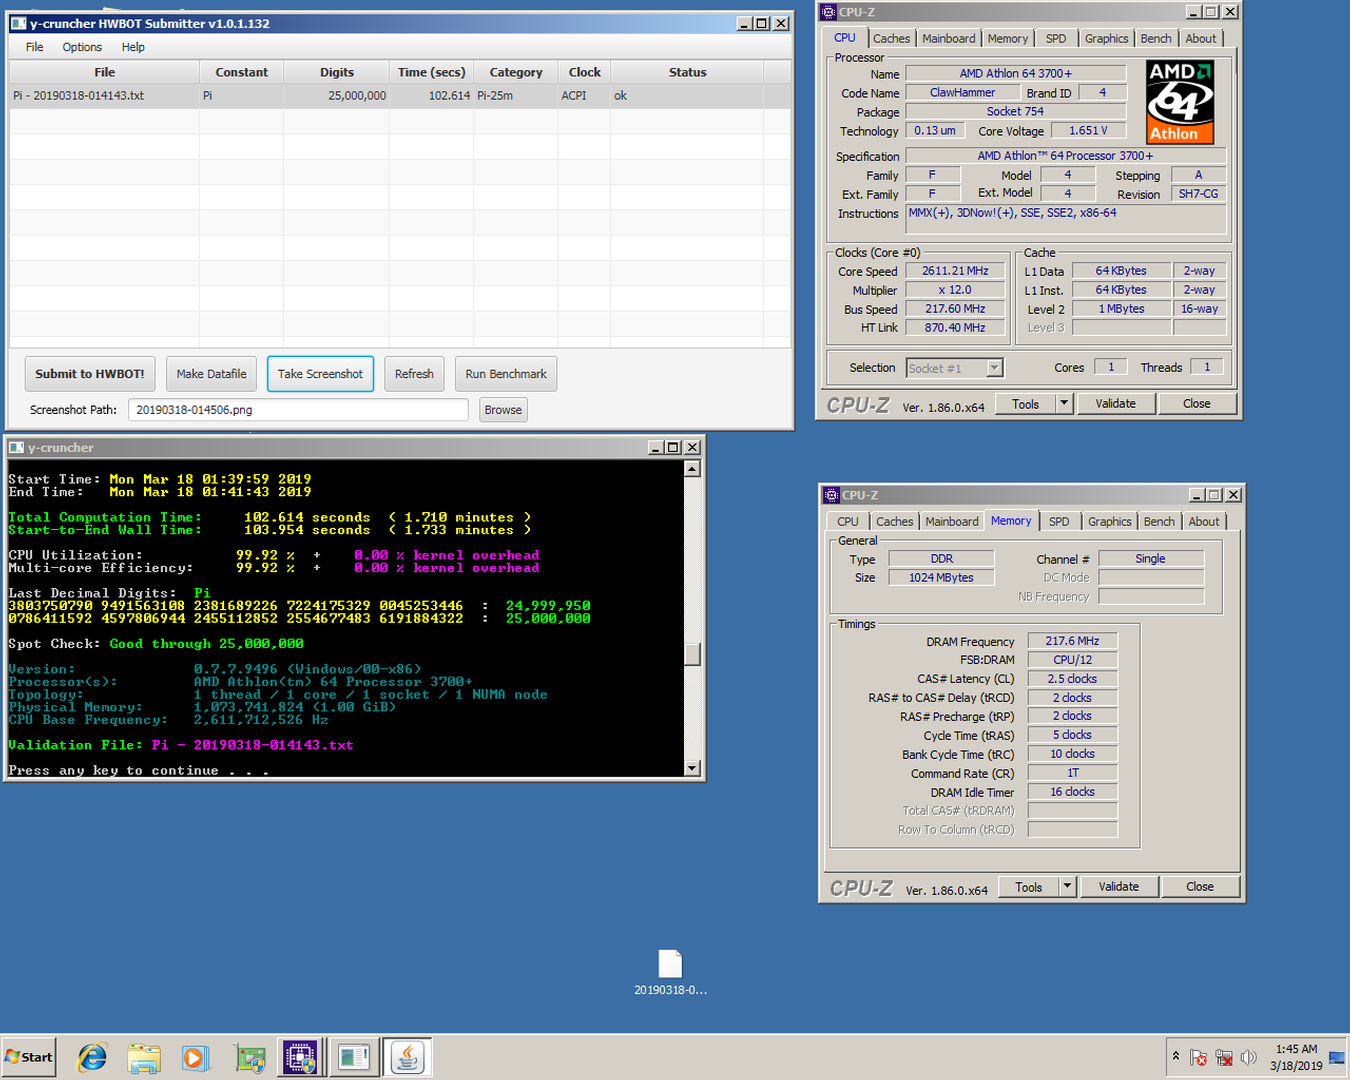Click Tools button in lower CPU-Z window
The width and height of the screenshot is (1350, 1080).
[1029, 887]
